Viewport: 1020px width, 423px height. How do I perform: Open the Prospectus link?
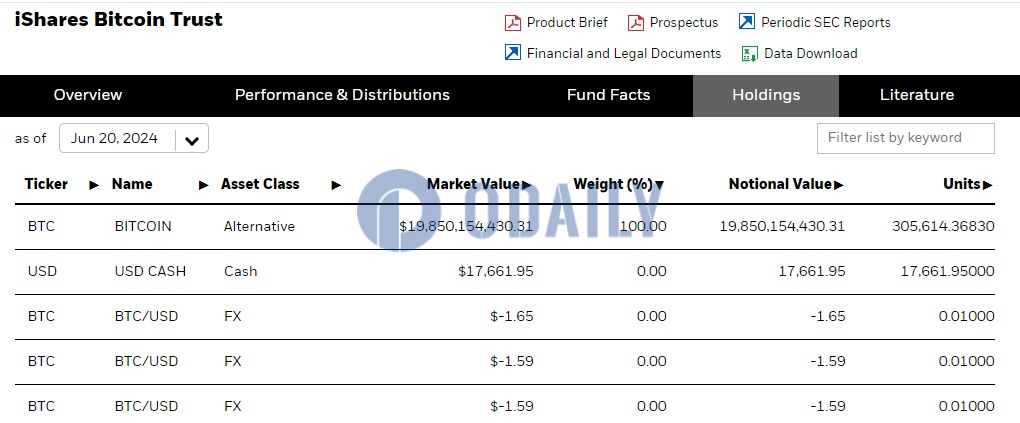(684, 23)
